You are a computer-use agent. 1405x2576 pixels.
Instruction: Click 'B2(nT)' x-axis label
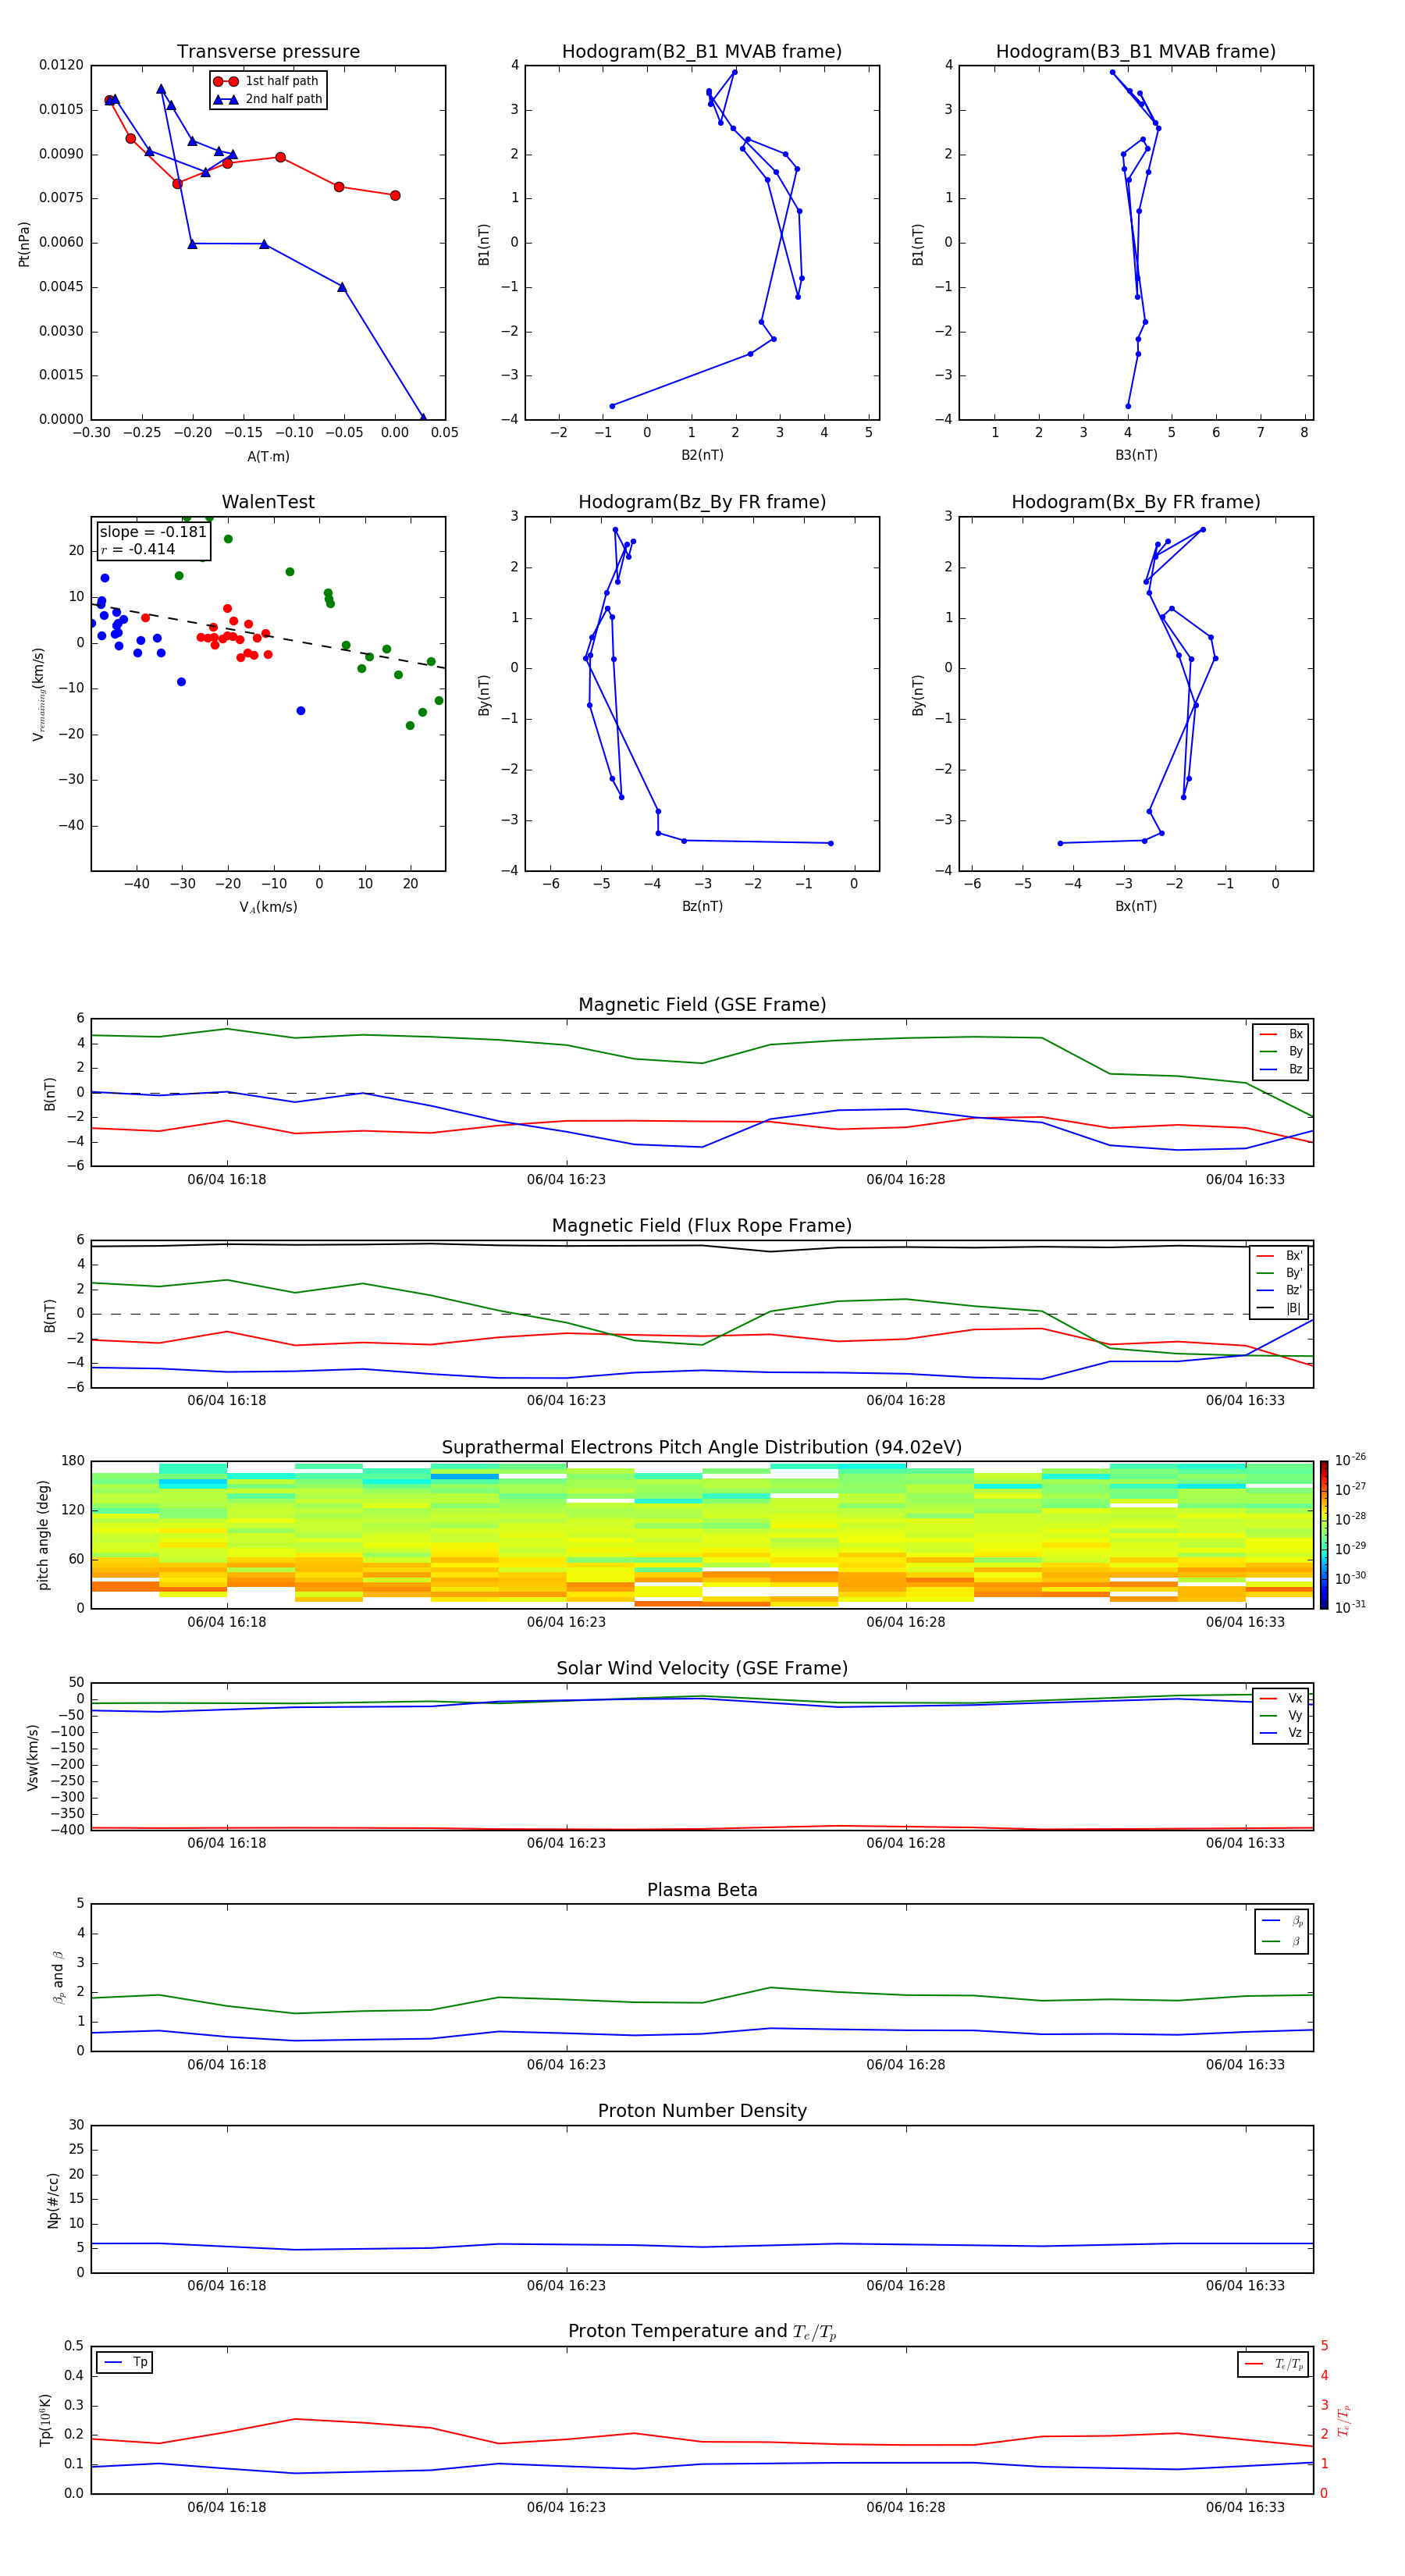click(x=702, y=455)
